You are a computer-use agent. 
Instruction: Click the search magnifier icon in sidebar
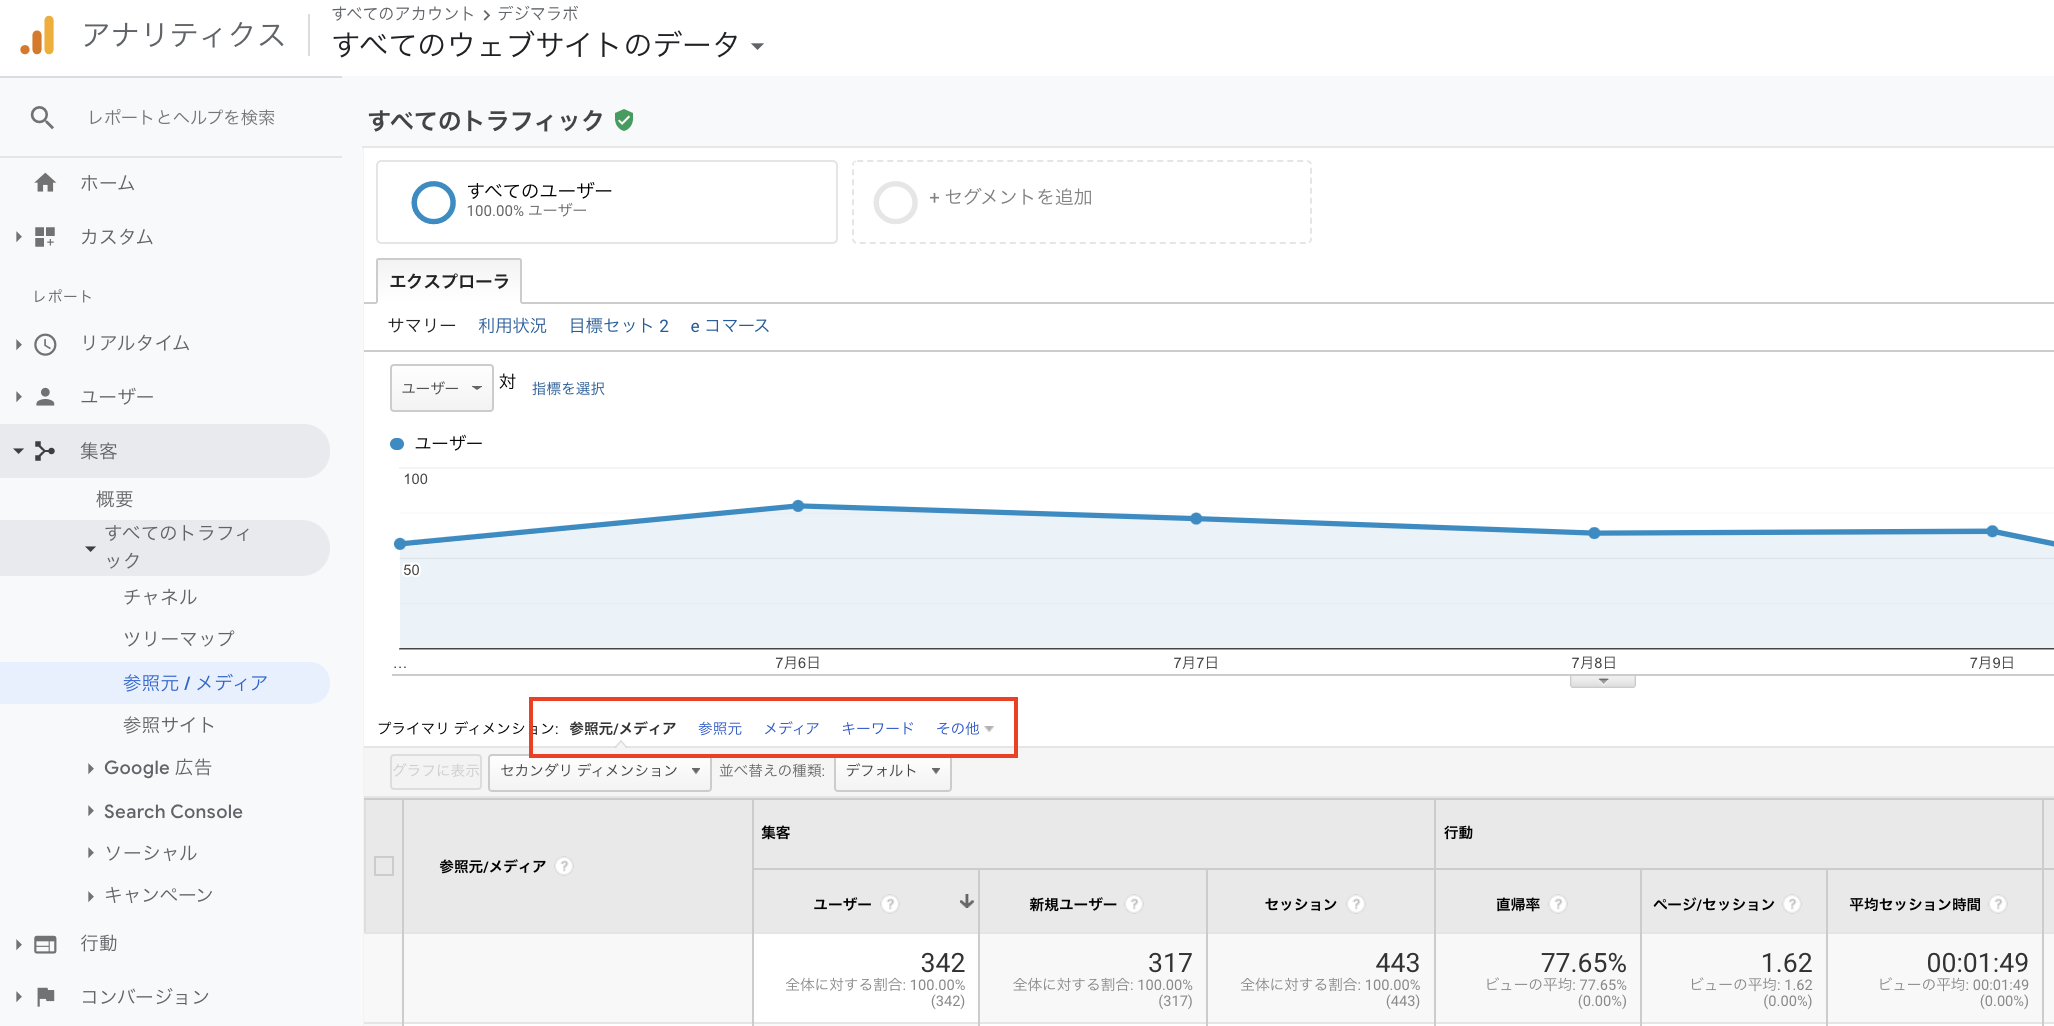pos(42,118)
